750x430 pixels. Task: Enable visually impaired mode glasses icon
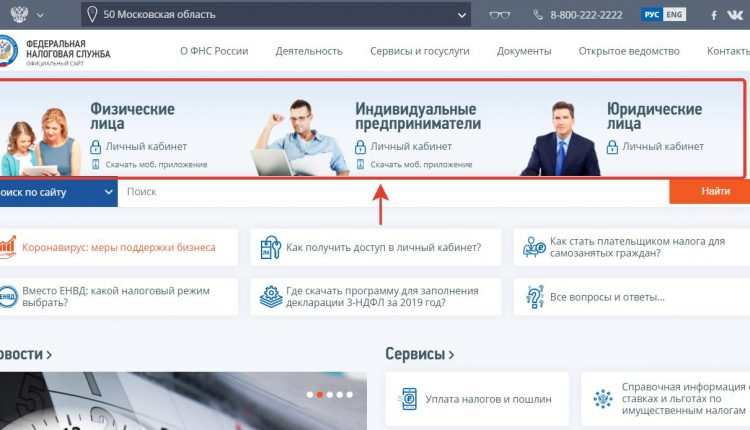pos(499,15)
